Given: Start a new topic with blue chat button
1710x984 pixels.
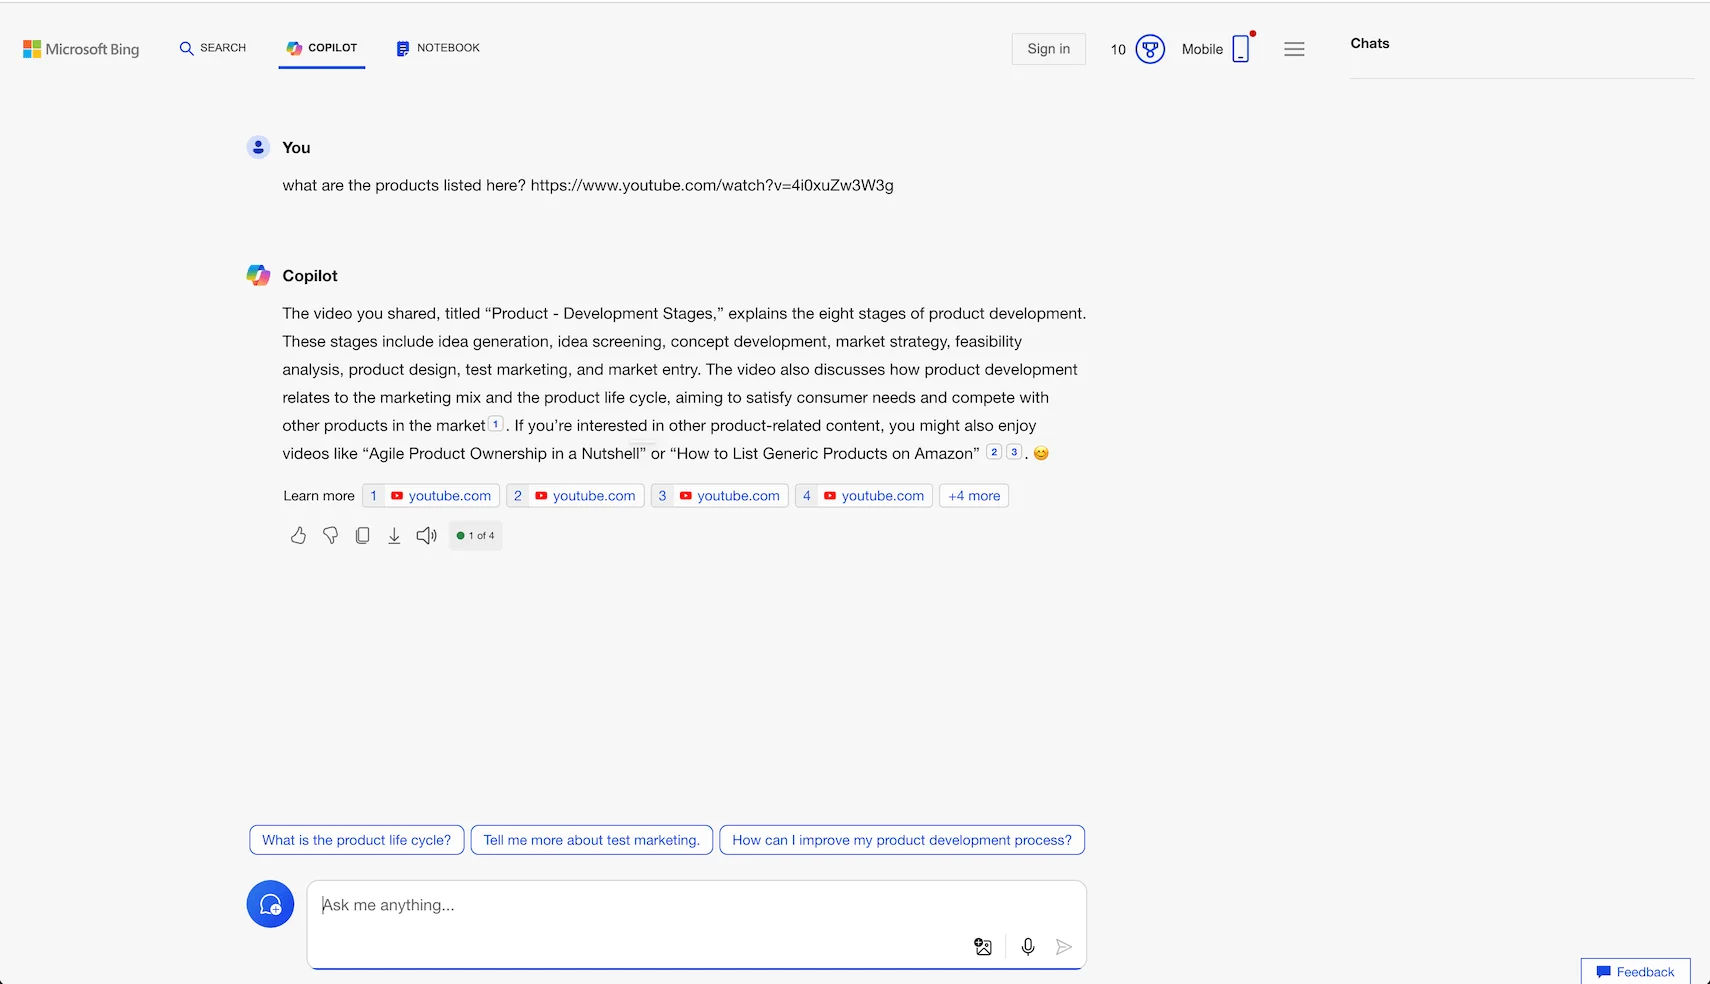Looking at the screenshot, I should coord(270,904).
